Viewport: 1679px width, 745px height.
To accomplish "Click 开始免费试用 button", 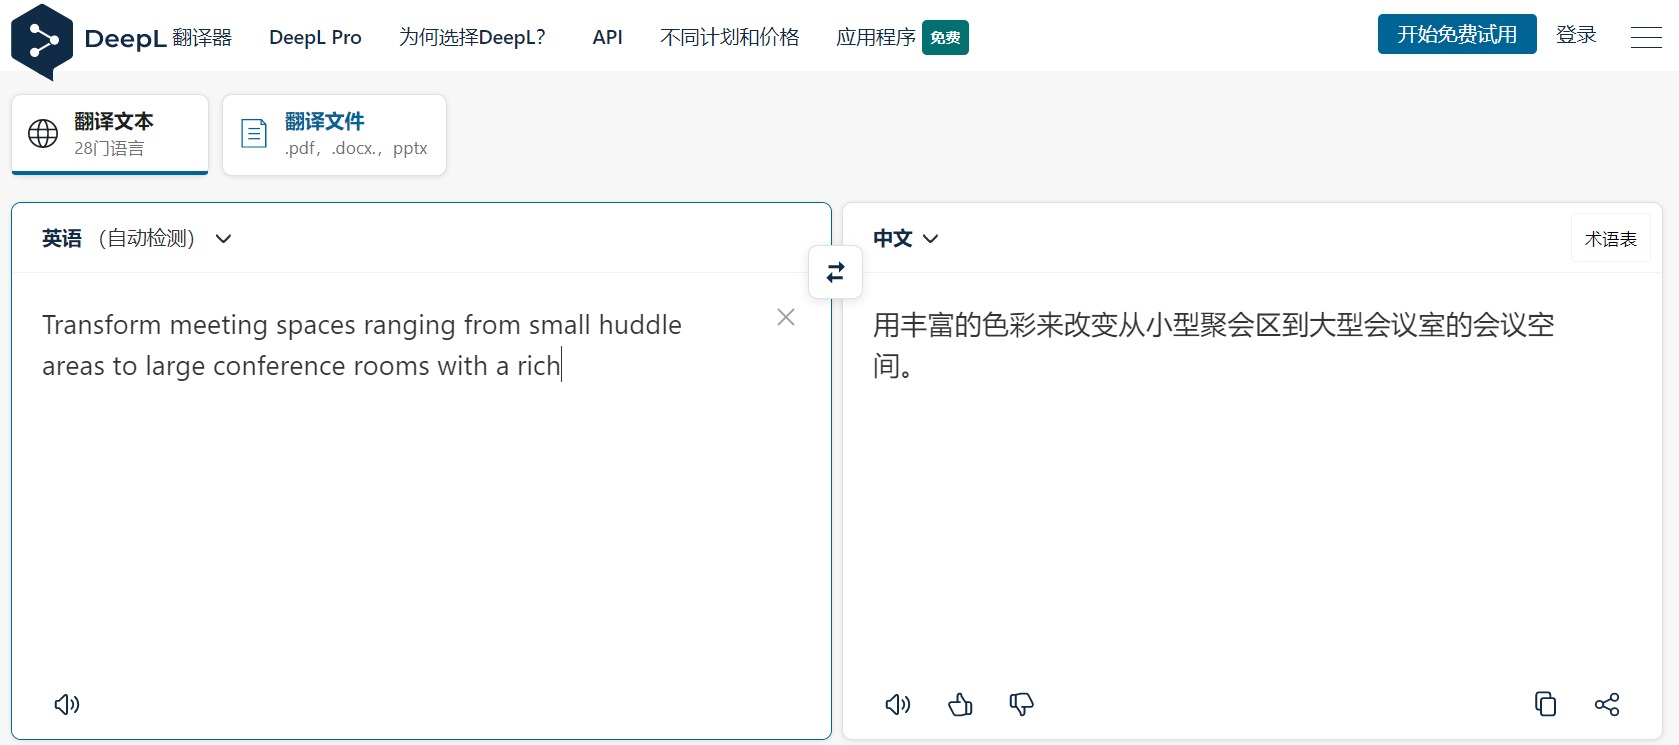I will [1456, 33].
